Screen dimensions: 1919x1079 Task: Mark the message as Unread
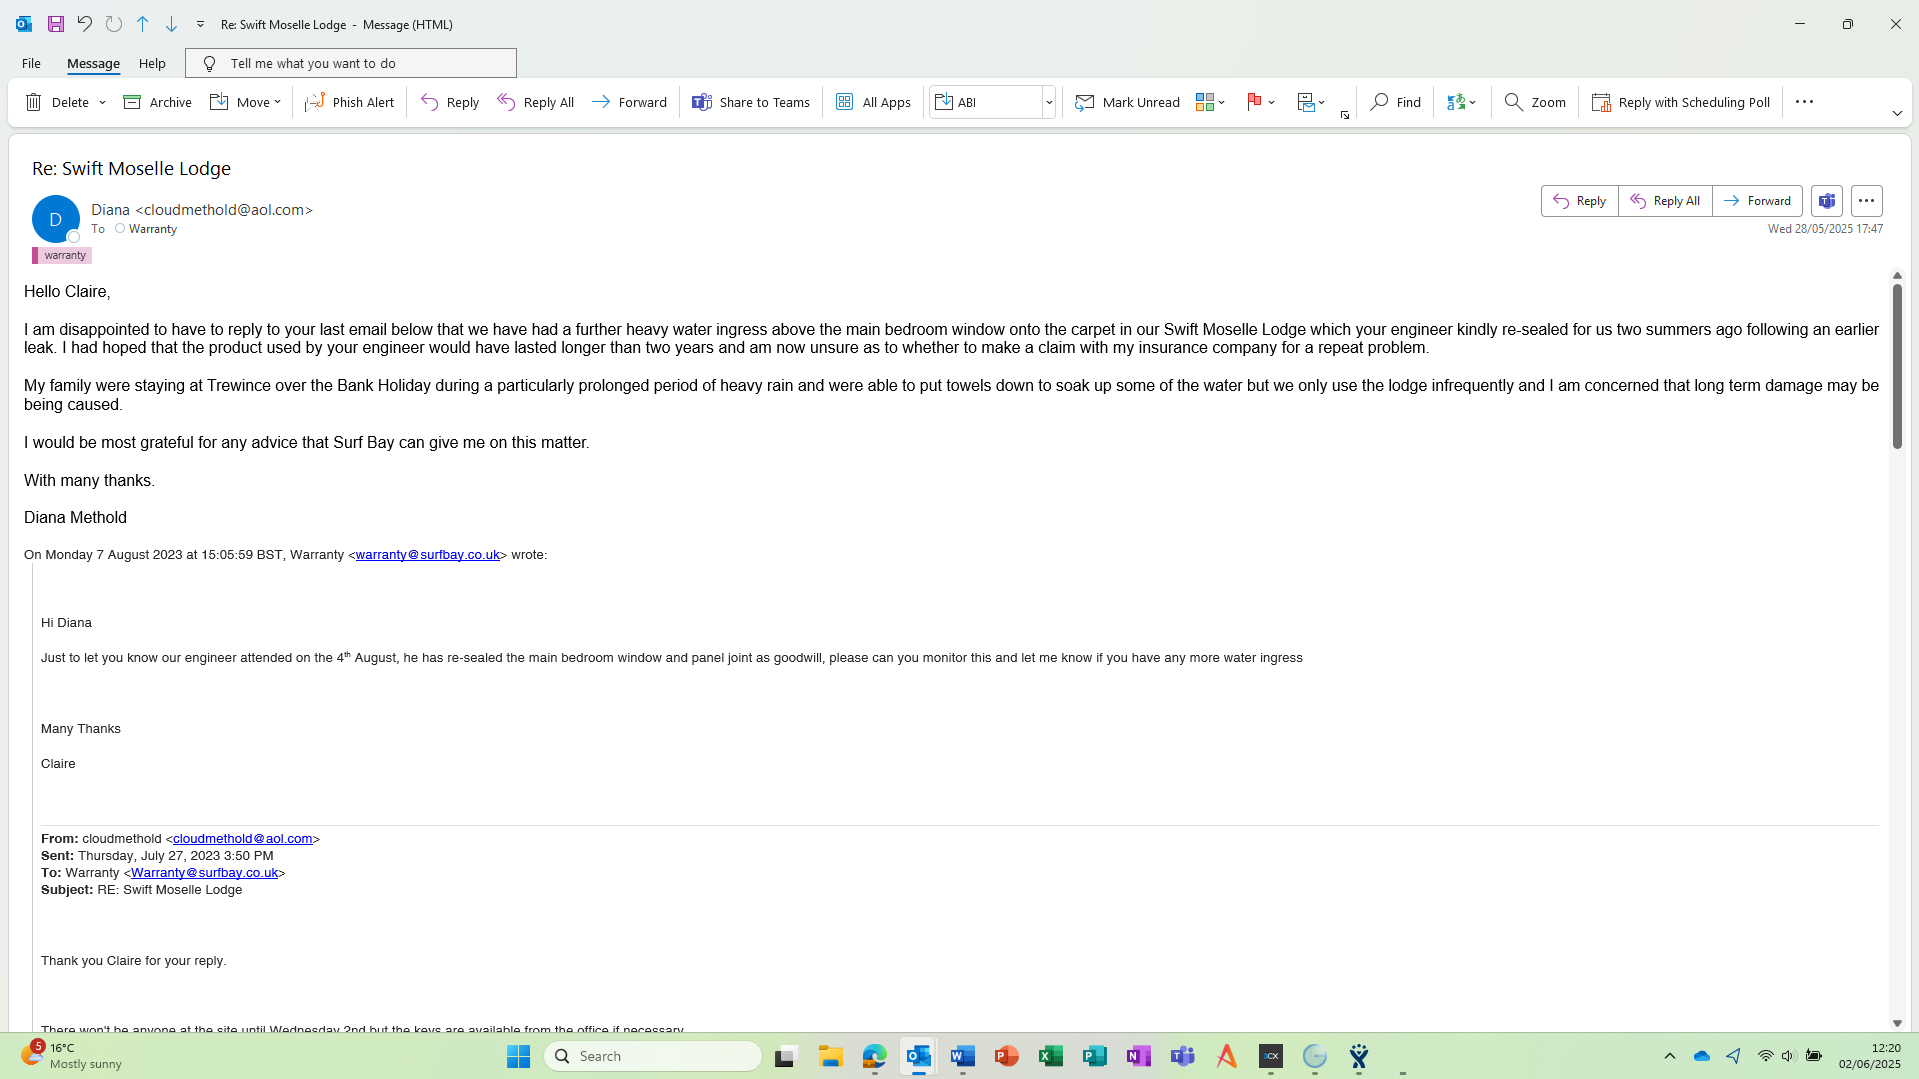point(1127,102)
